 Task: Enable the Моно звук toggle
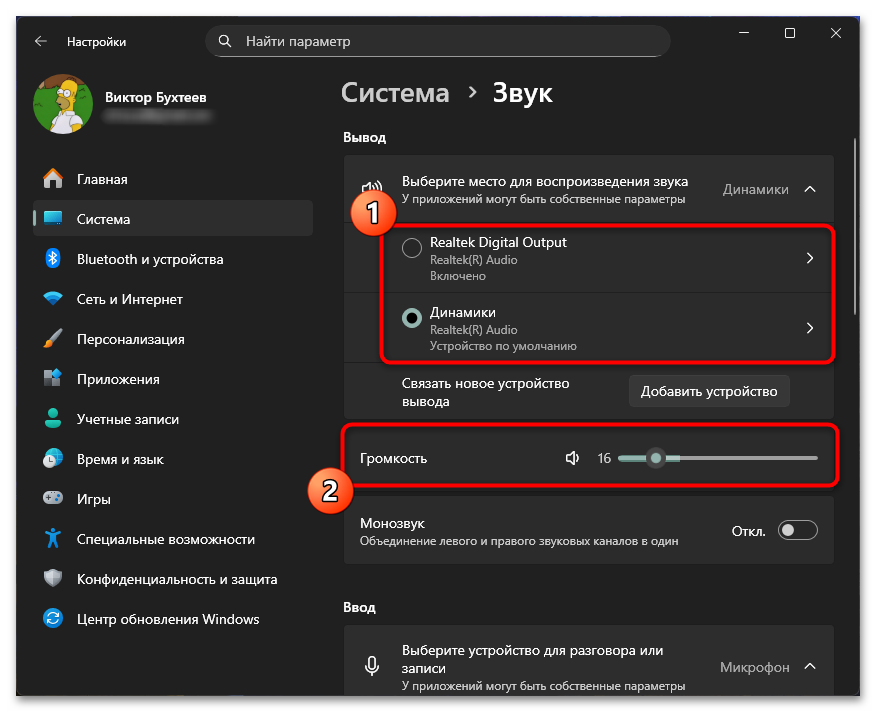tap(797, 530)
